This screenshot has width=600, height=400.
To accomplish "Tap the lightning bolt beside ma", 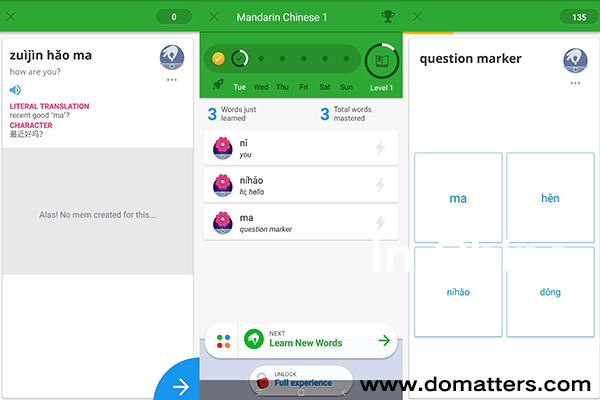I will coord(379,222).
